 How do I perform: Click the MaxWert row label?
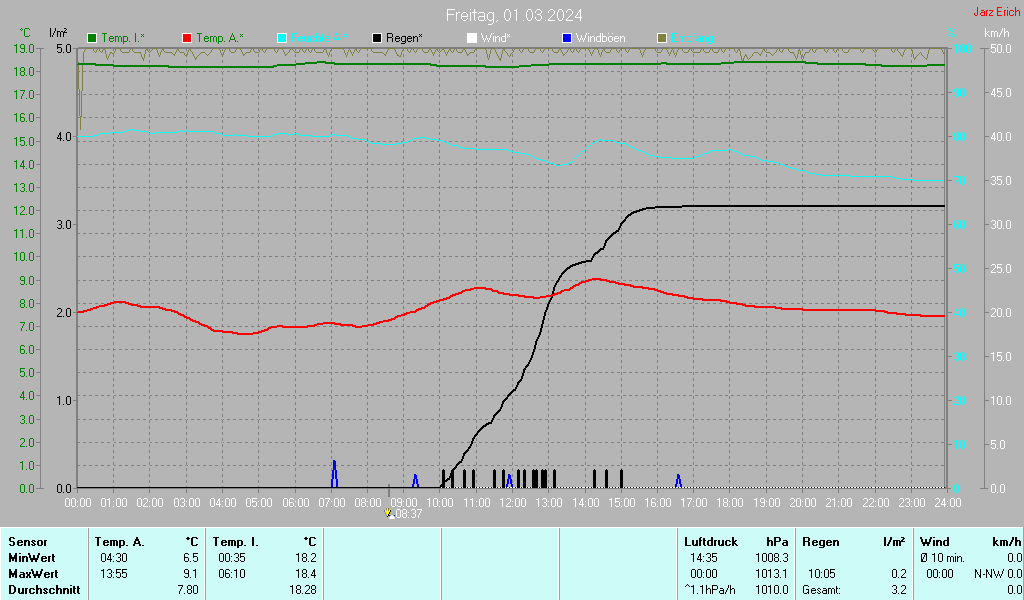32,573
